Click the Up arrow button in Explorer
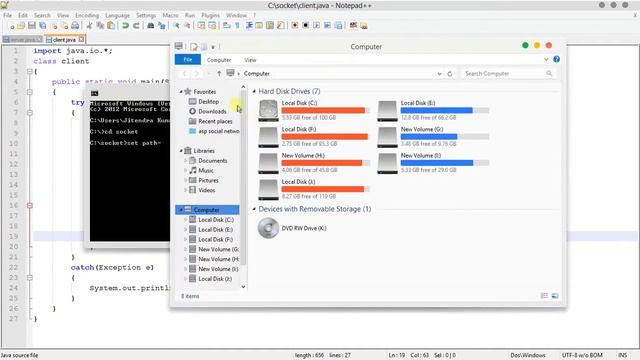640x360 pixels. pos(219,73)
